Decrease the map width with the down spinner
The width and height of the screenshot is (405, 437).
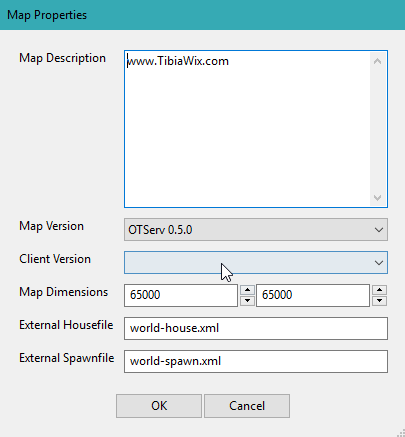click(247, 301)
